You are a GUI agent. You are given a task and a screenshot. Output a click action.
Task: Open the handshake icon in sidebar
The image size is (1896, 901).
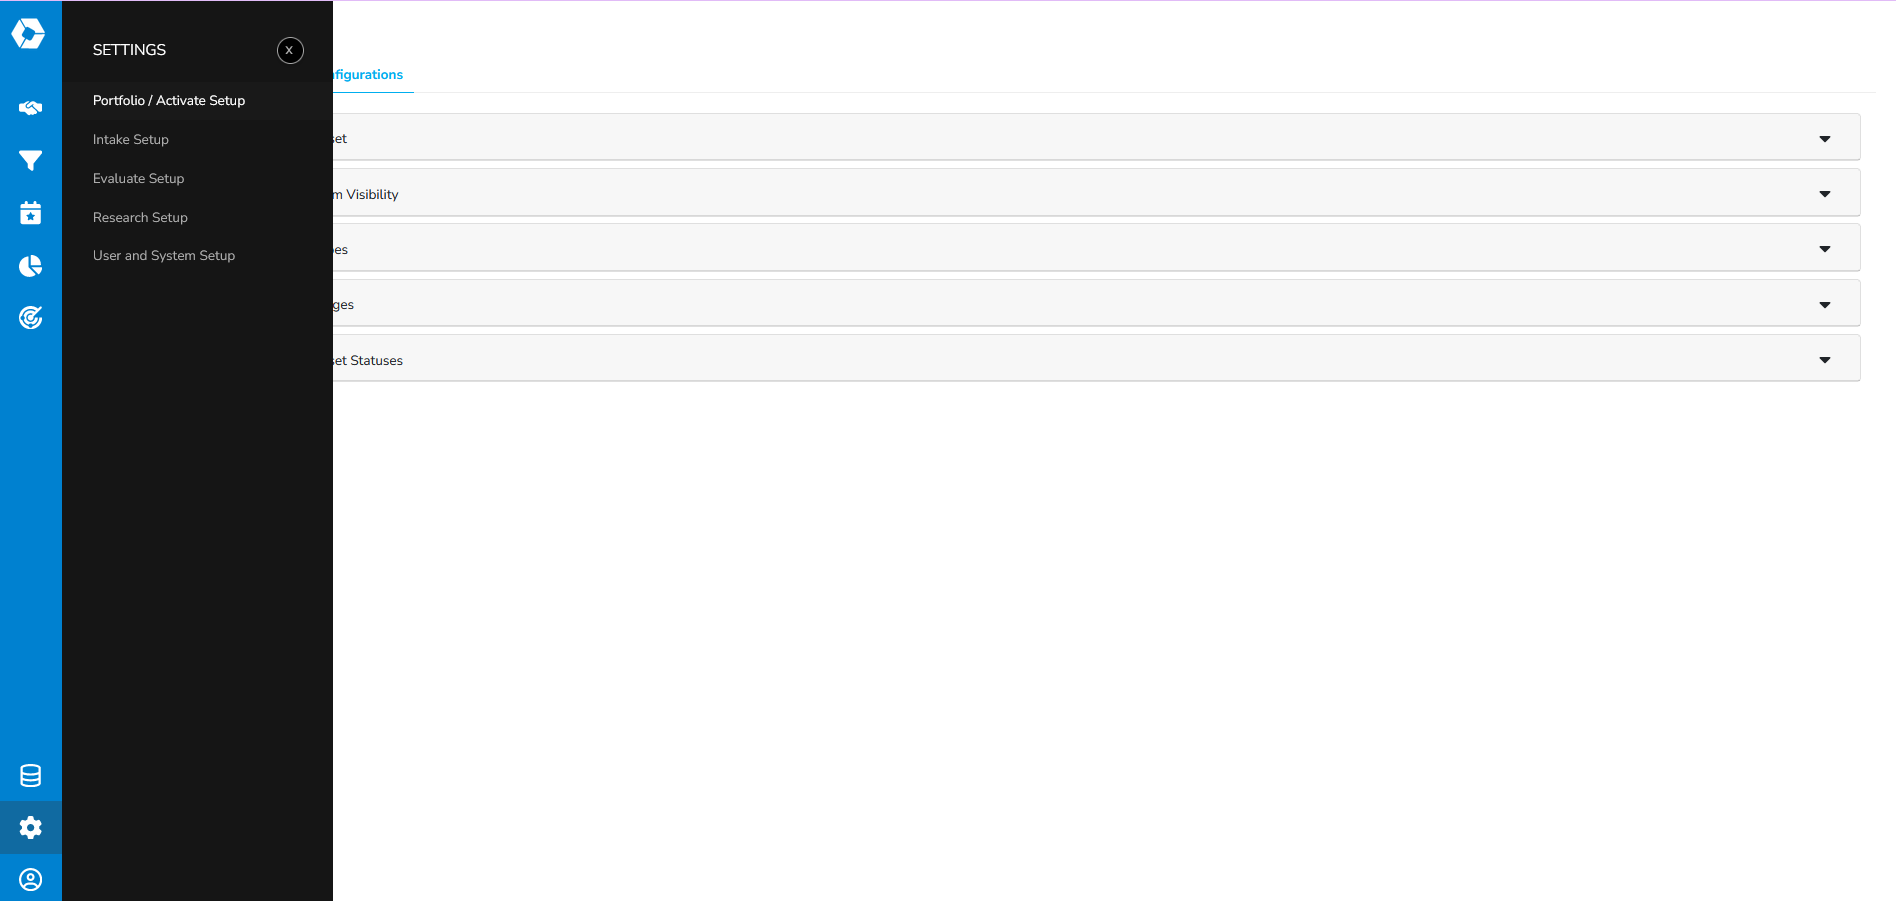[x=30, y=108]
